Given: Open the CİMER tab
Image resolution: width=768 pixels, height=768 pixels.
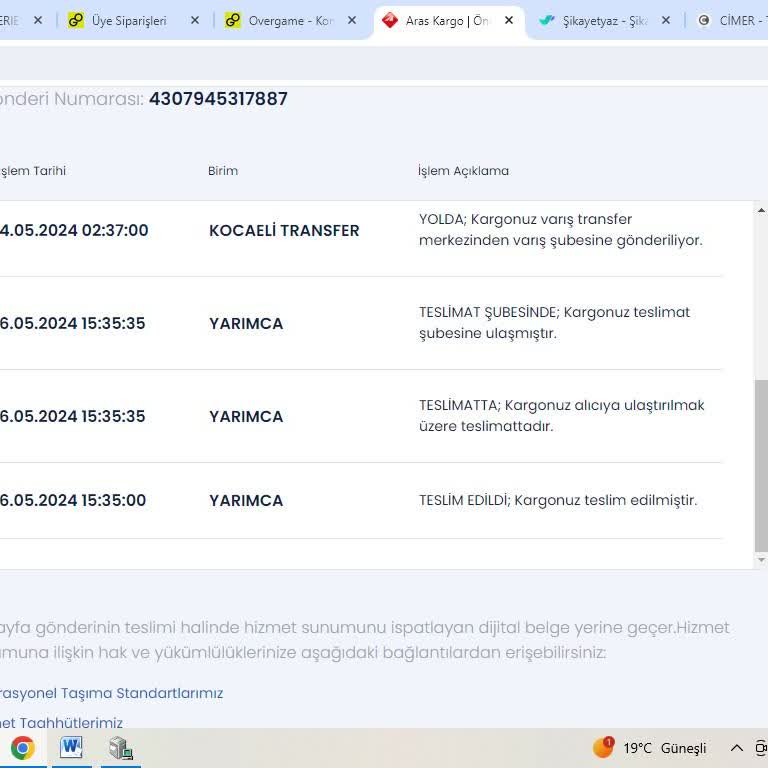Looking at the screenshot, I should click(x=735, y=21).
